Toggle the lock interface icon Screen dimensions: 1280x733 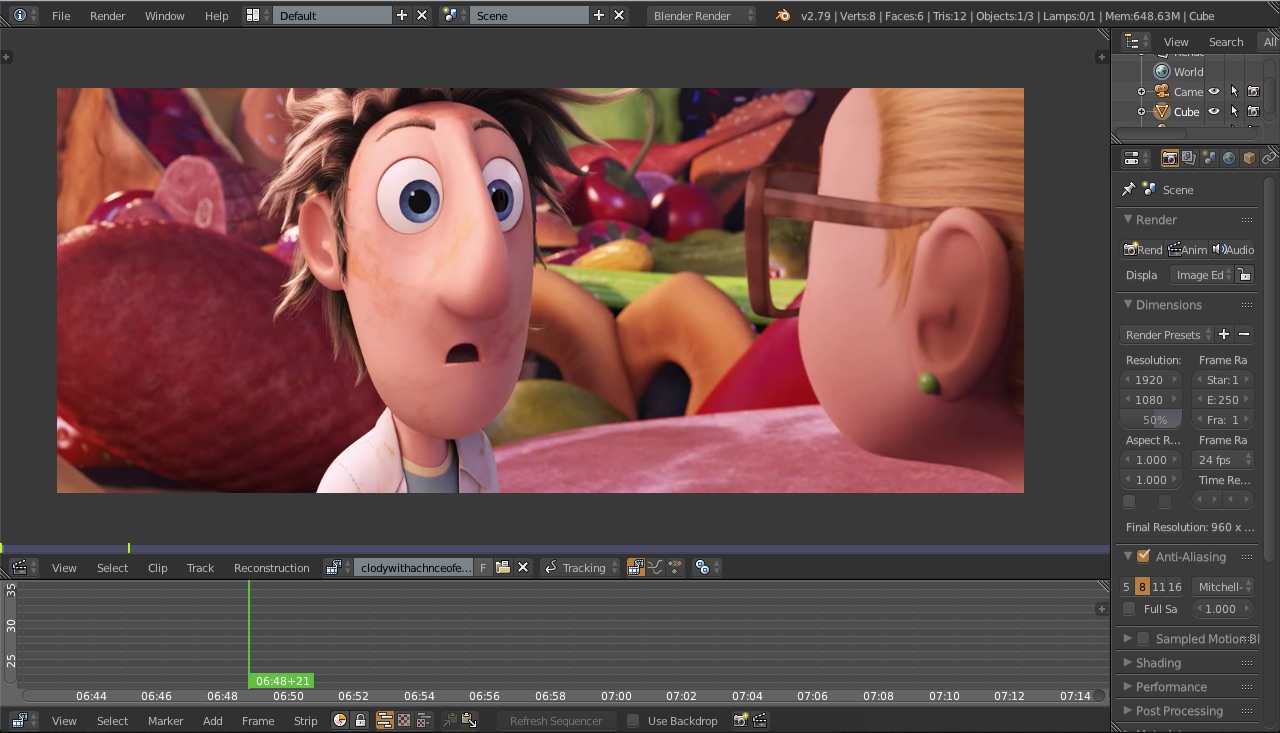[1245, 275]
